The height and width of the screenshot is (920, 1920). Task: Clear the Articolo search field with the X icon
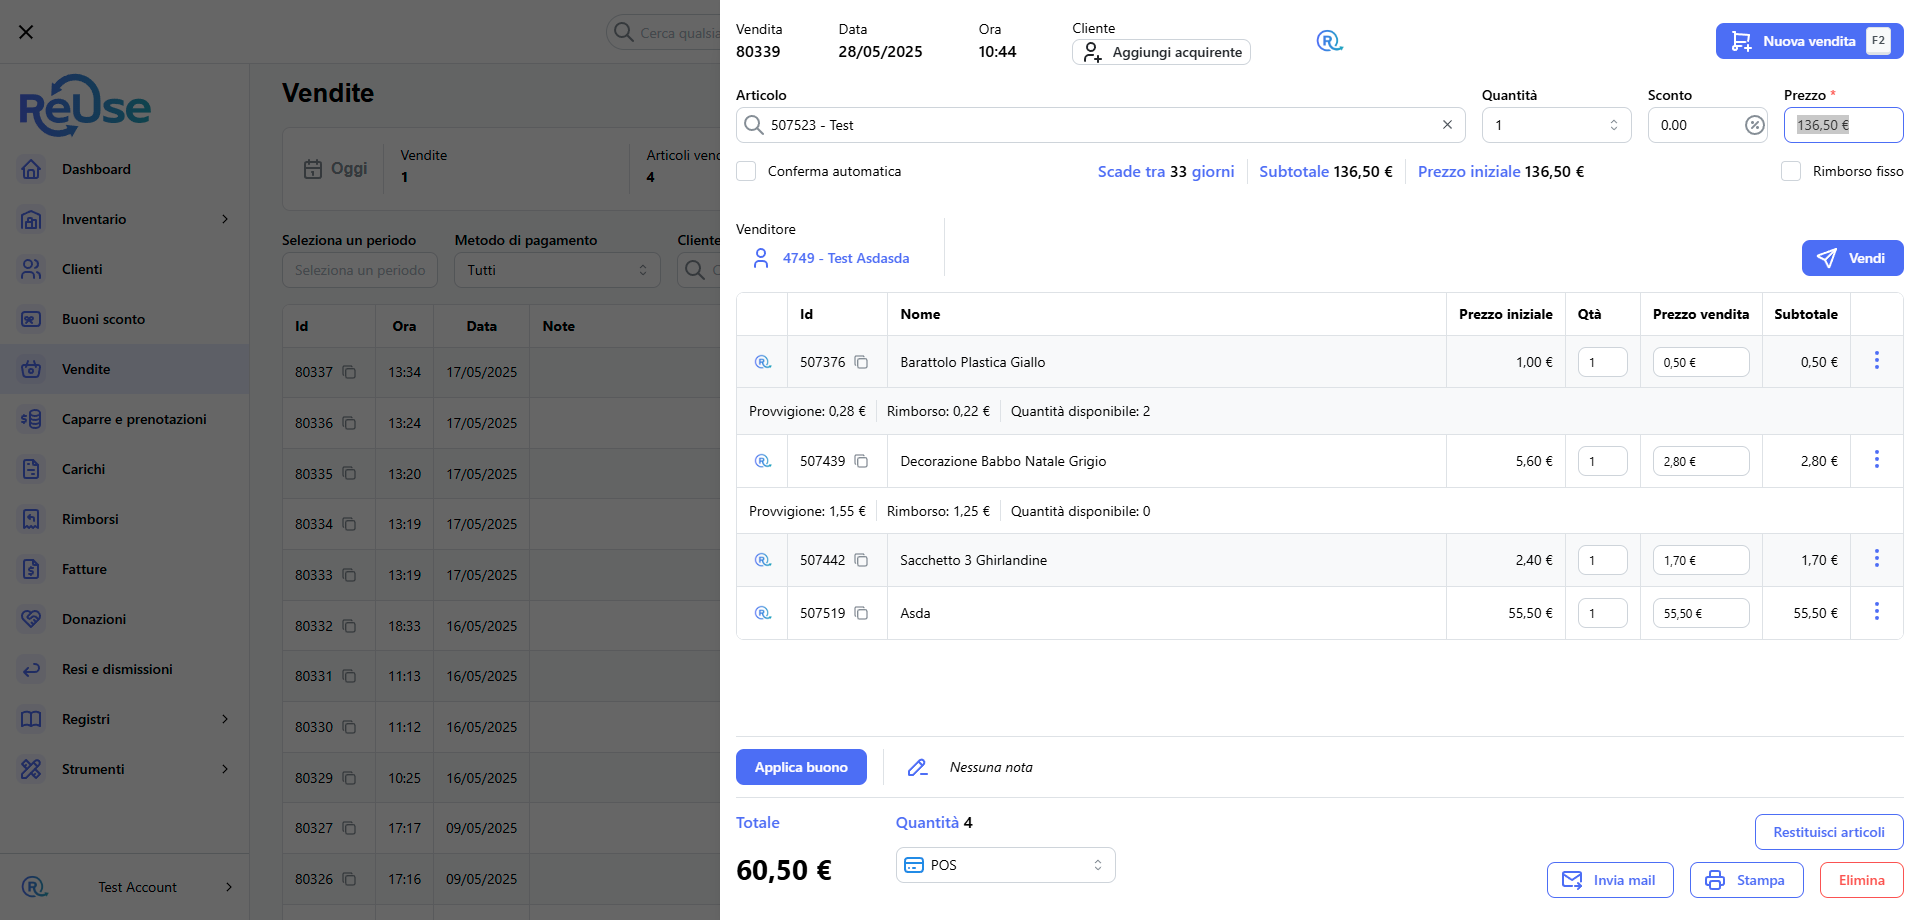tap(1447, 125)
